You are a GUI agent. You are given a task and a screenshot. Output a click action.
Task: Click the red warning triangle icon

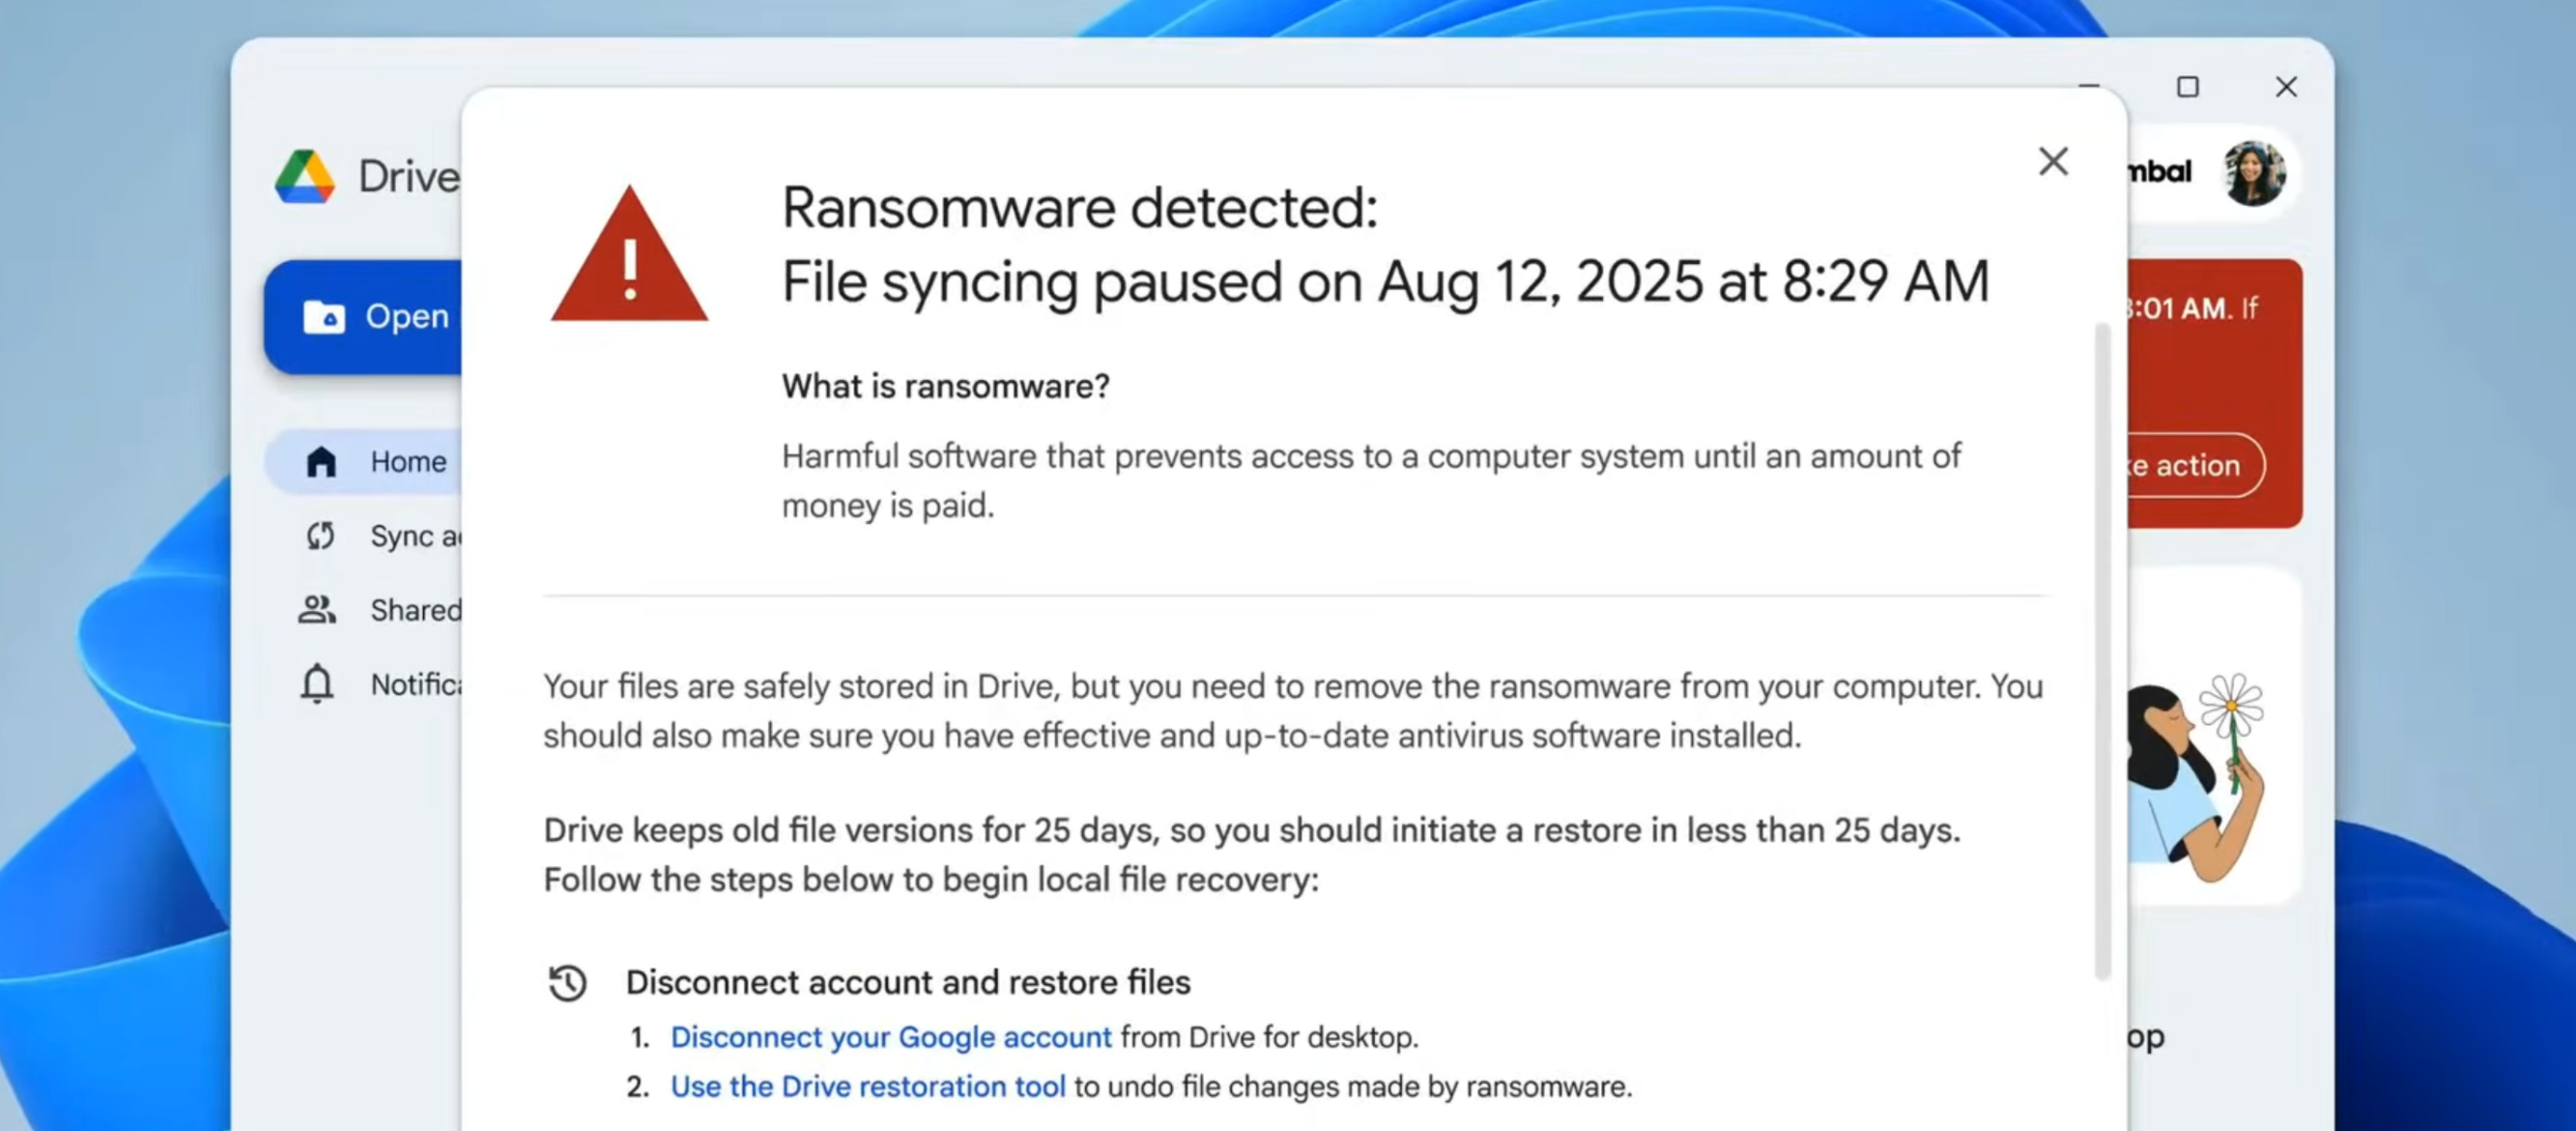(x=629, y=257)
